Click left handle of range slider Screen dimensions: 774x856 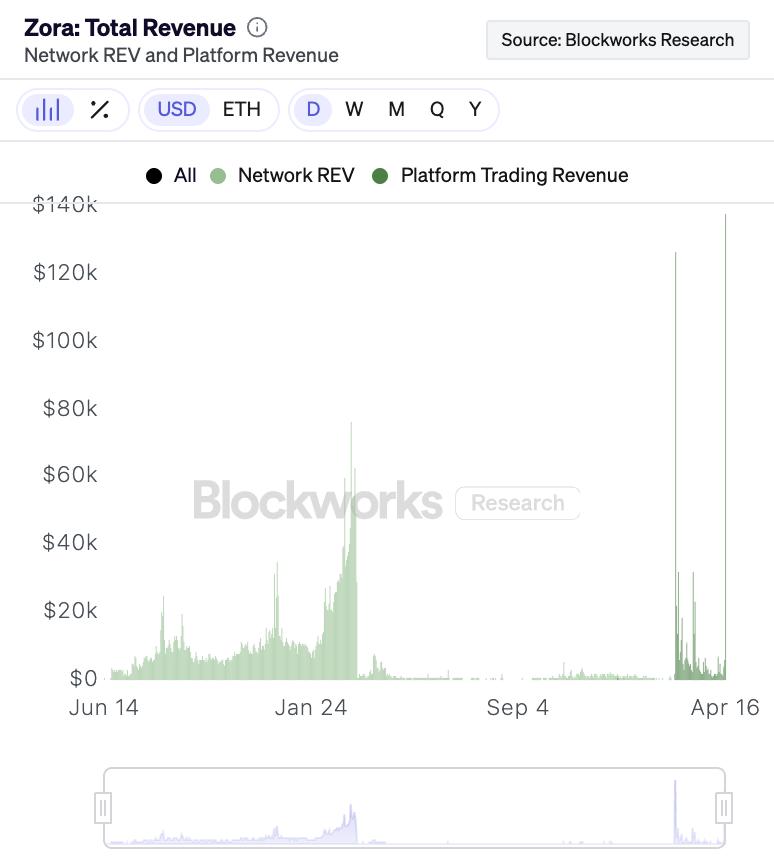click(x=103, y=807)
